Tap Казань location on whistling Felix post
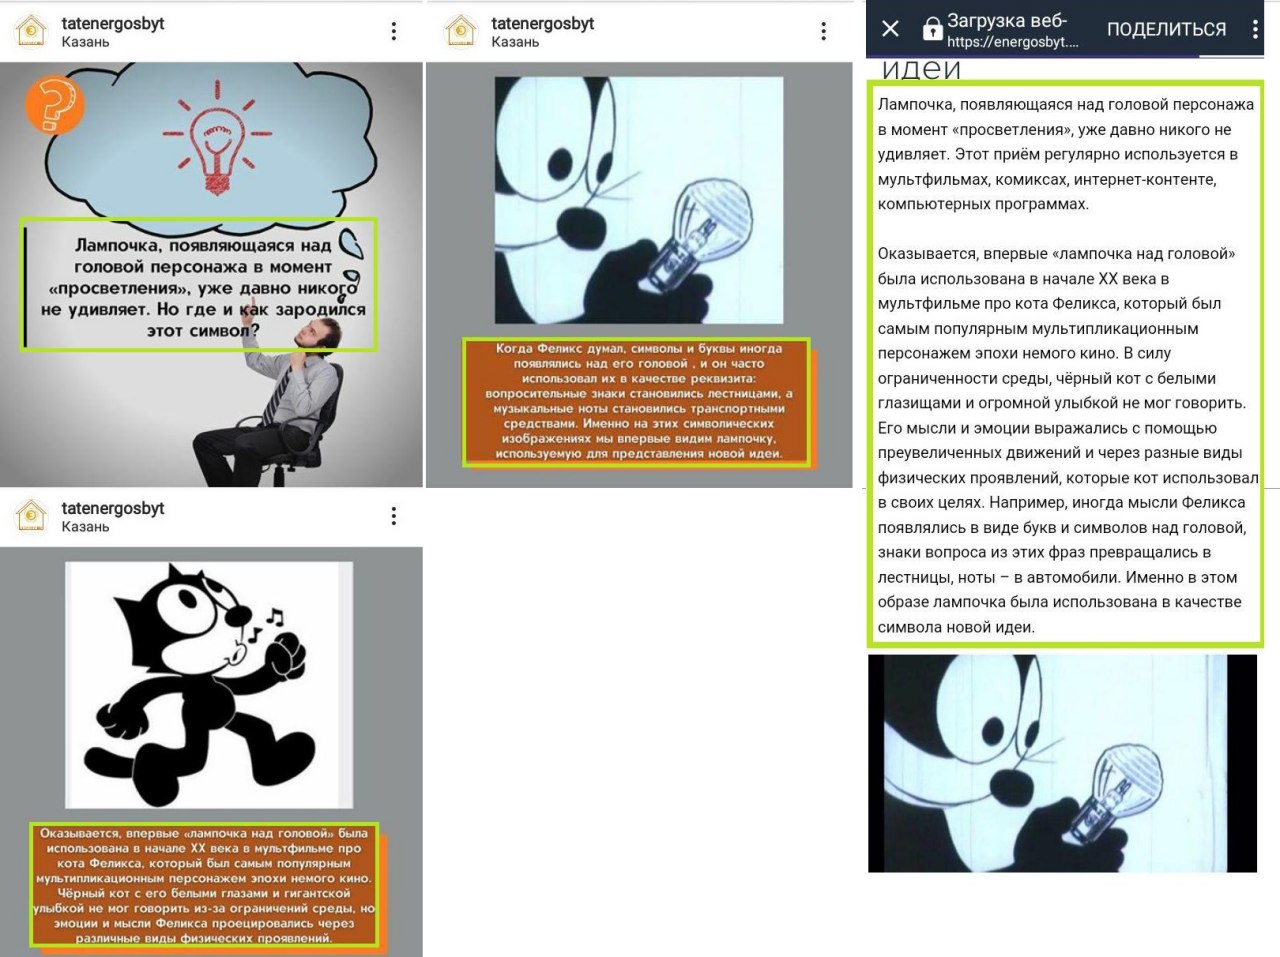 click(x=85, y=527)
